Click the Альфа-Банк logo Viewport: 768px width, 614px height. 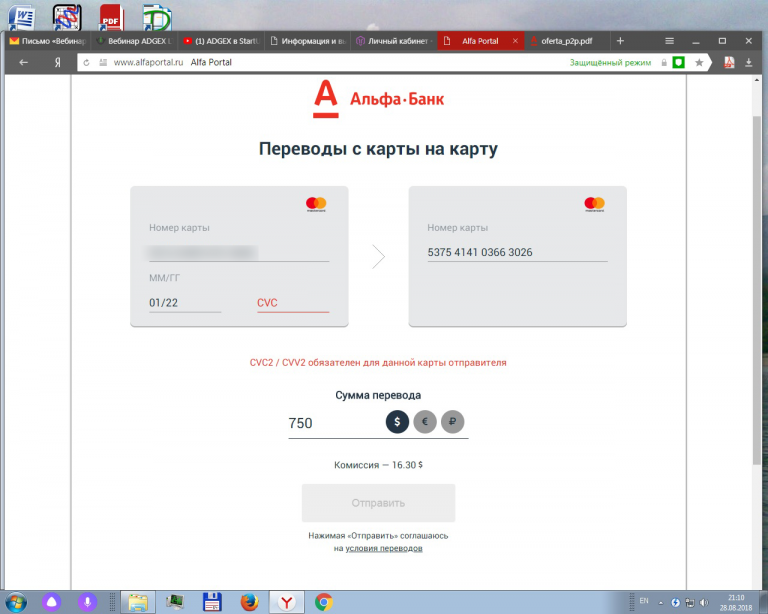point(378,99)
